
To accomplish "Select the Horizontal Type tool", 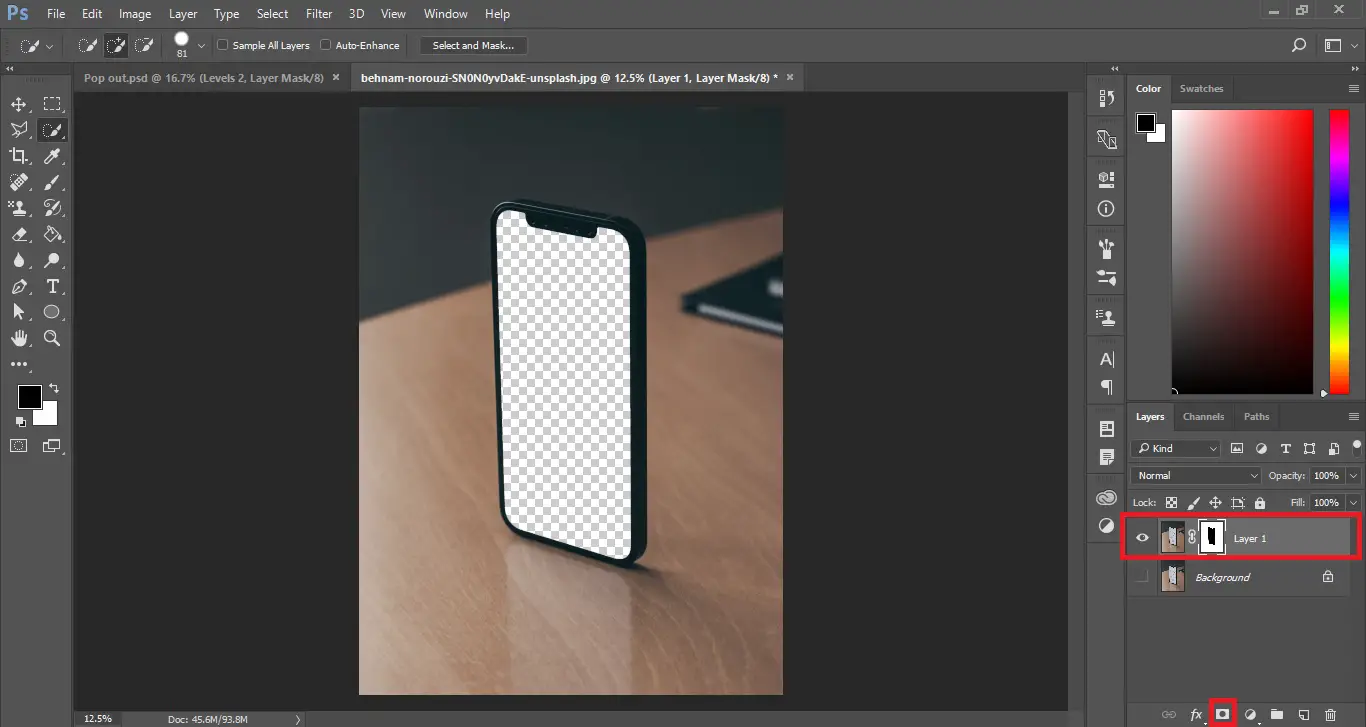I will [52, 286].
